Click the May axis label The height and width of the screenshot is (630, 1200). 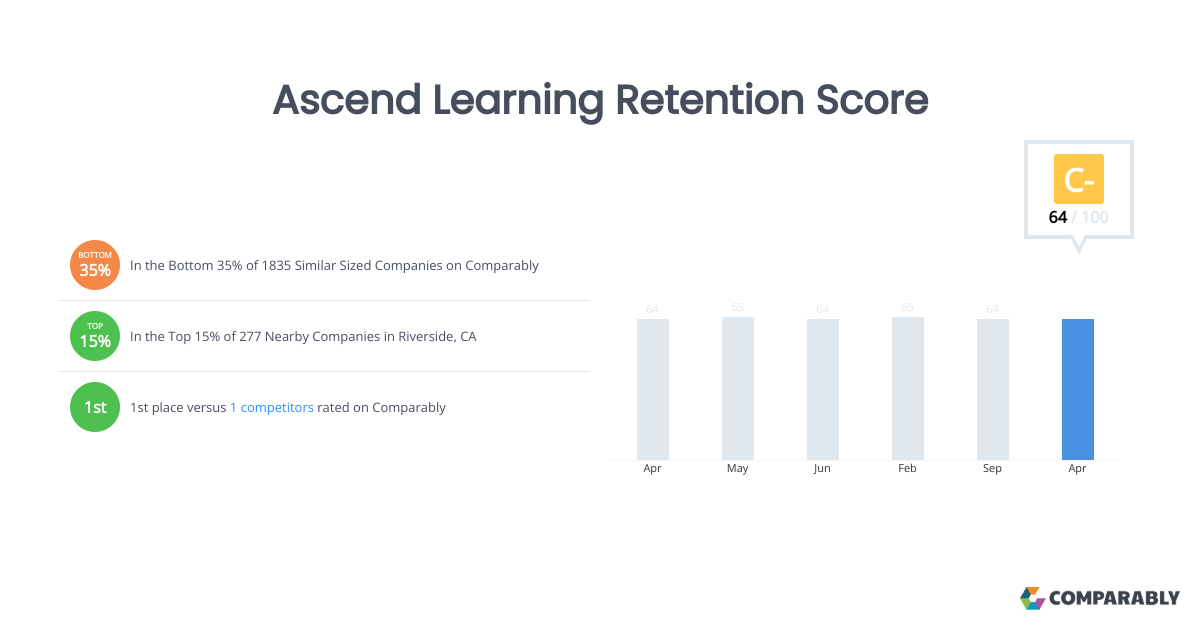(738, 468)
